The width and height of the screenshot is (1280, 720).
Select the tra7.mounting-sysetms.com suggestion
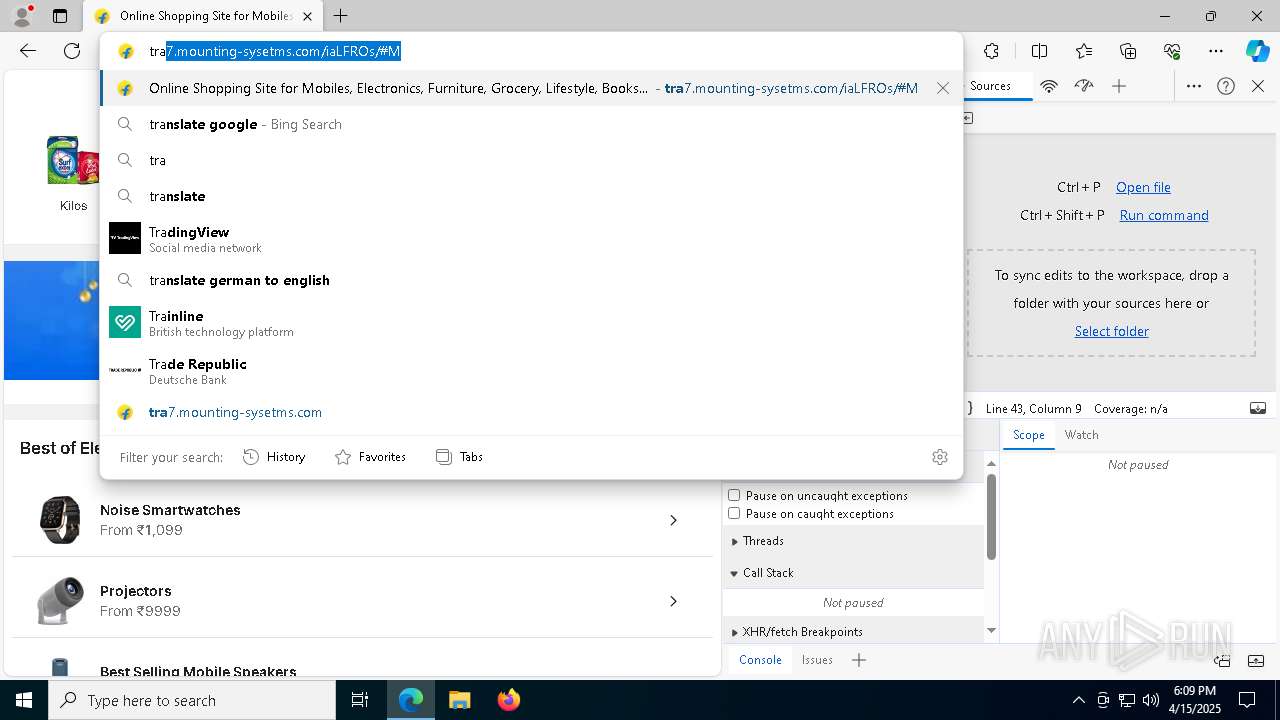[531, 412]
